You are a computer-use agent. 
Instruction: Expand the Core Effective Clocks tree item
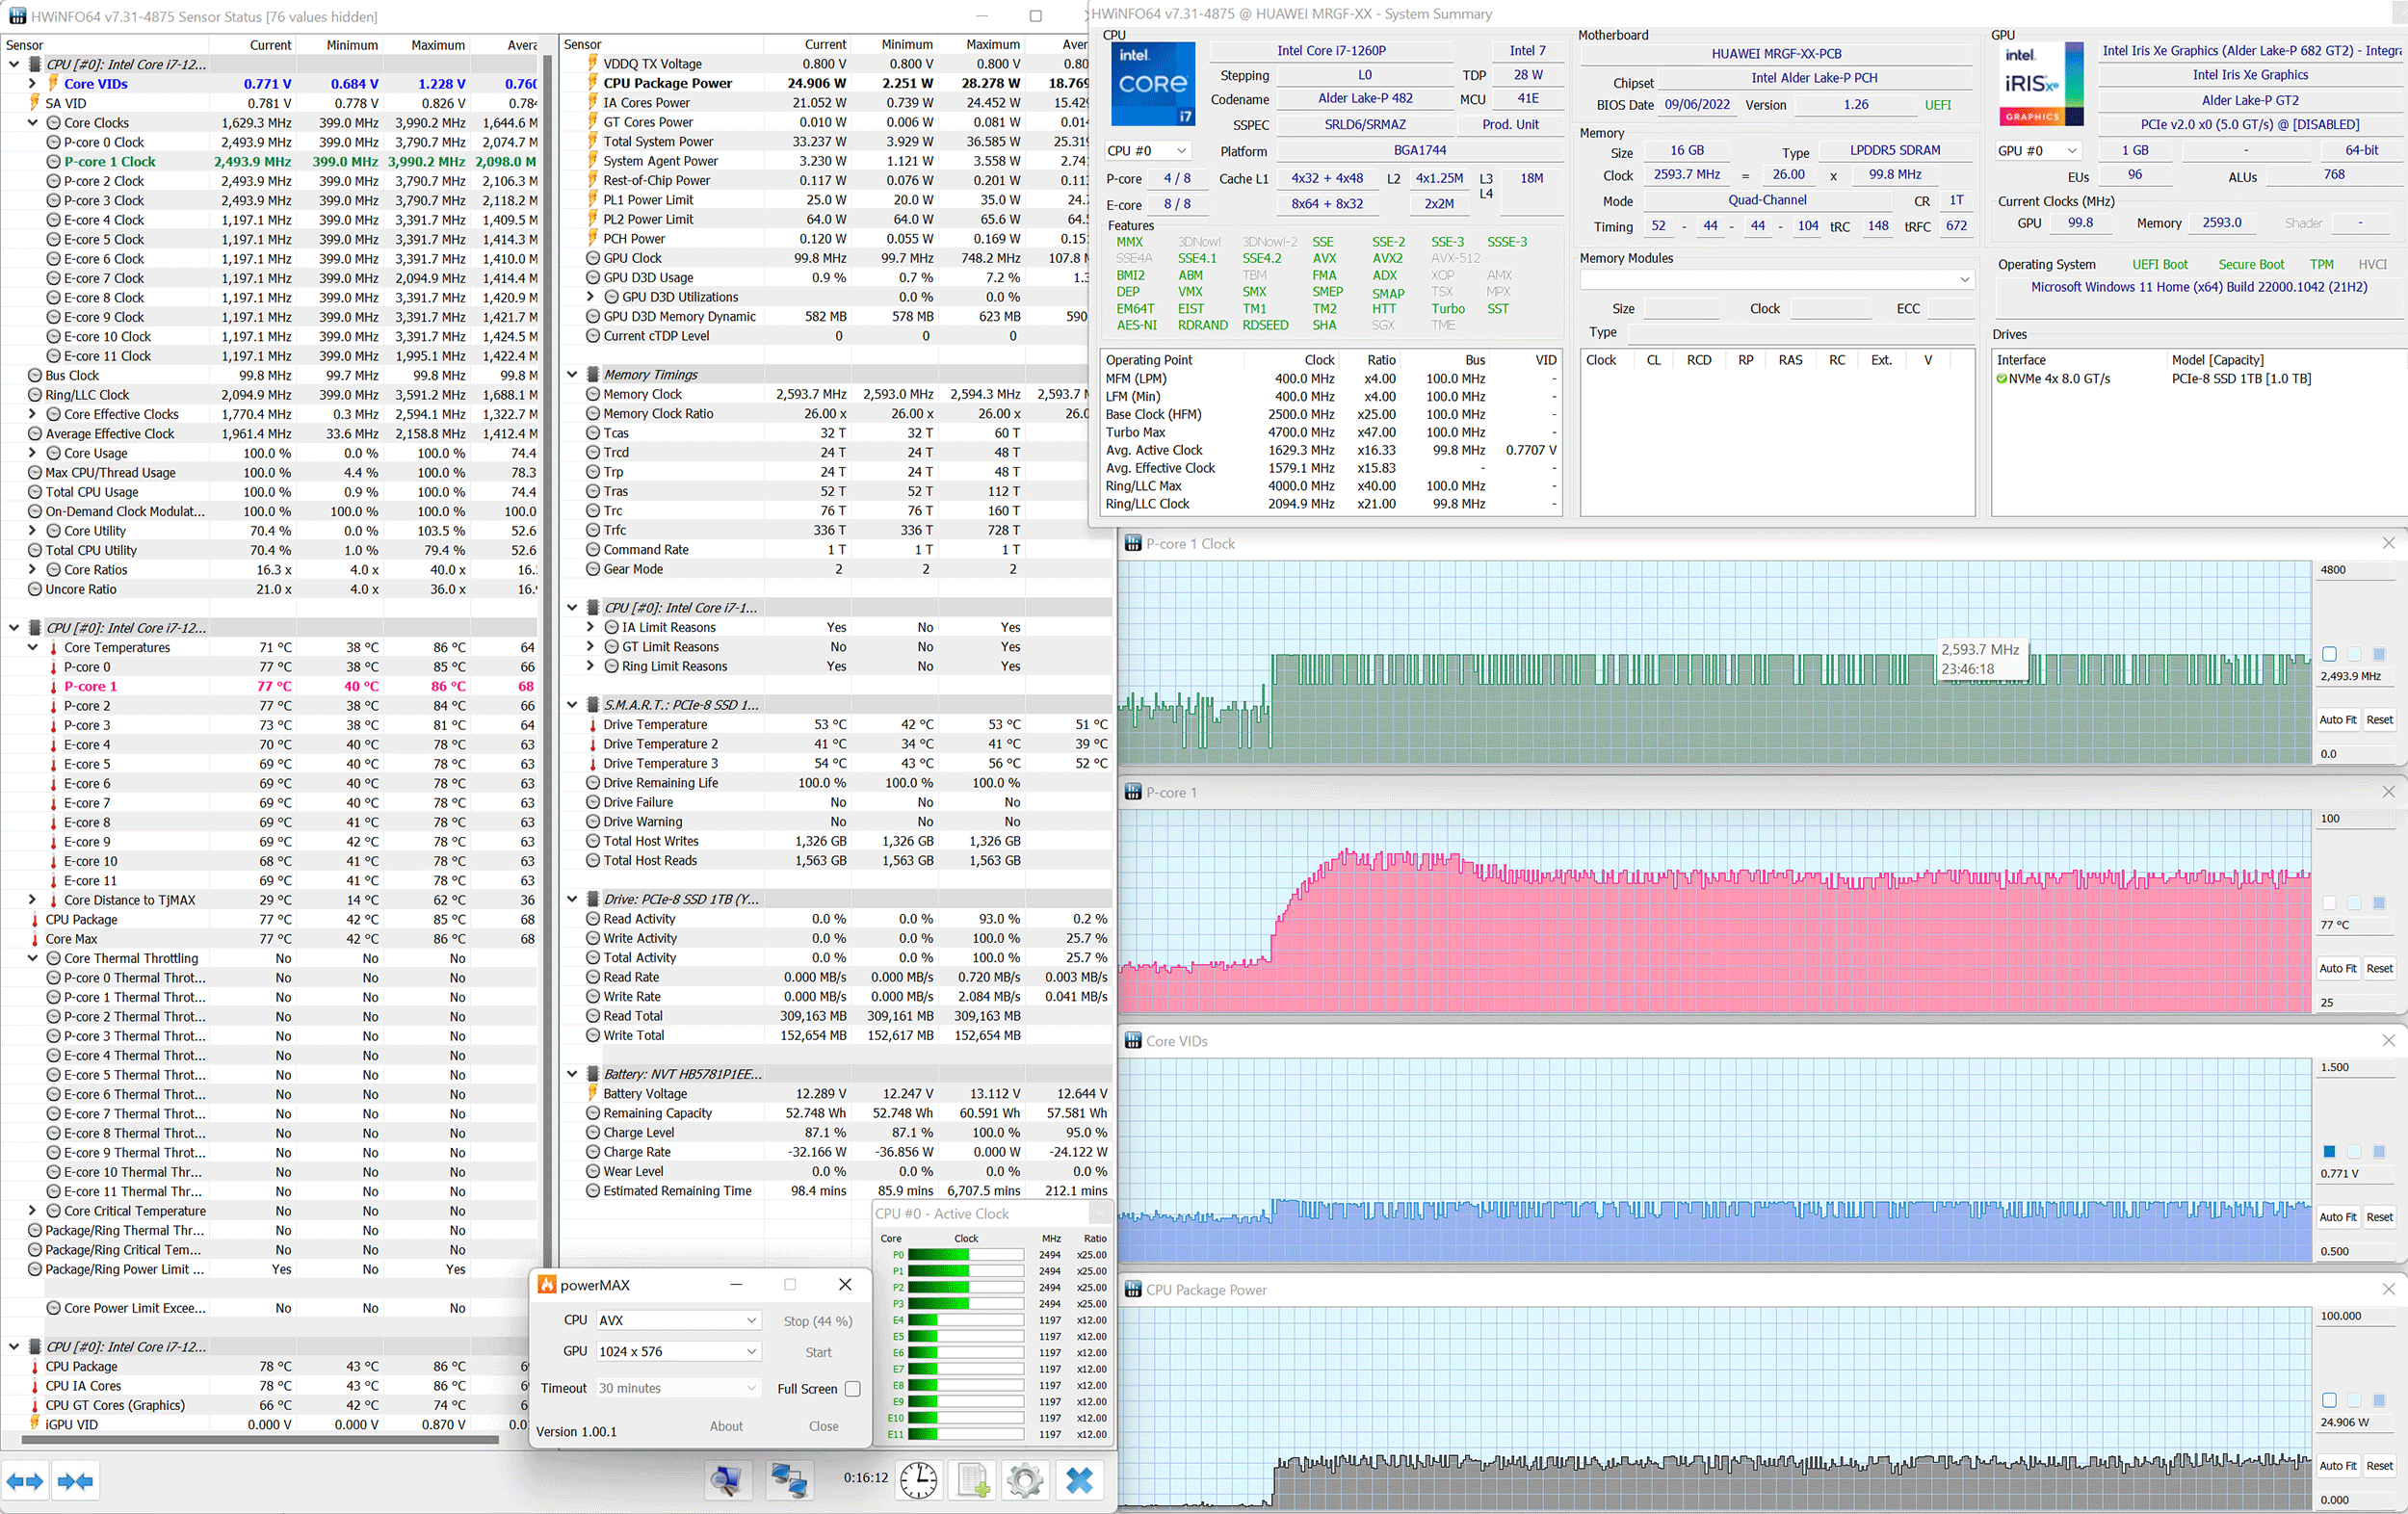[32, 414]
